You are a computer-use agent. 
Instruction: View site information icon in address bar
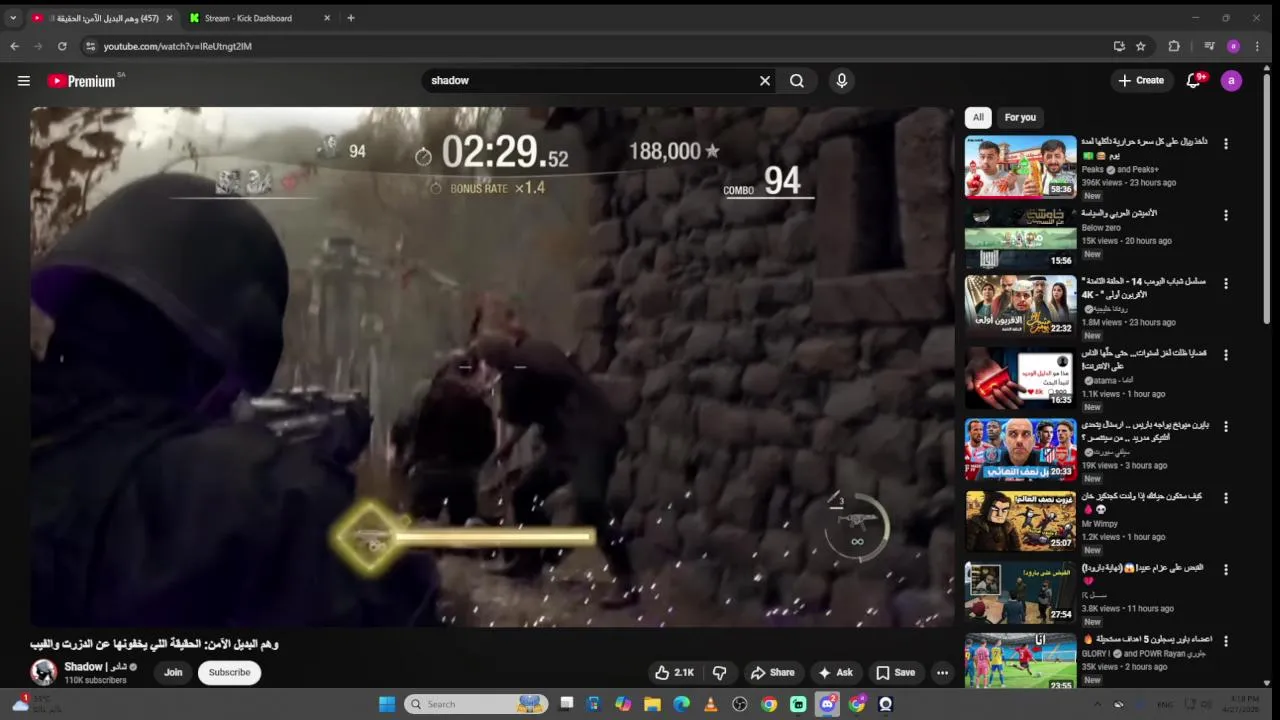pyautogui.click(x=90, y=46)
